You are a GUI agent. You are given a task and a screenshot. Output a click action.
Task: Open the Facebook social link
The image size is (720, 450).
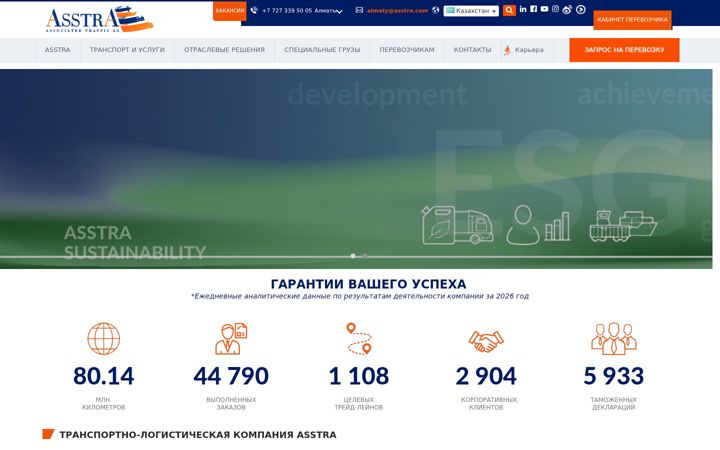tap(534, 9)
